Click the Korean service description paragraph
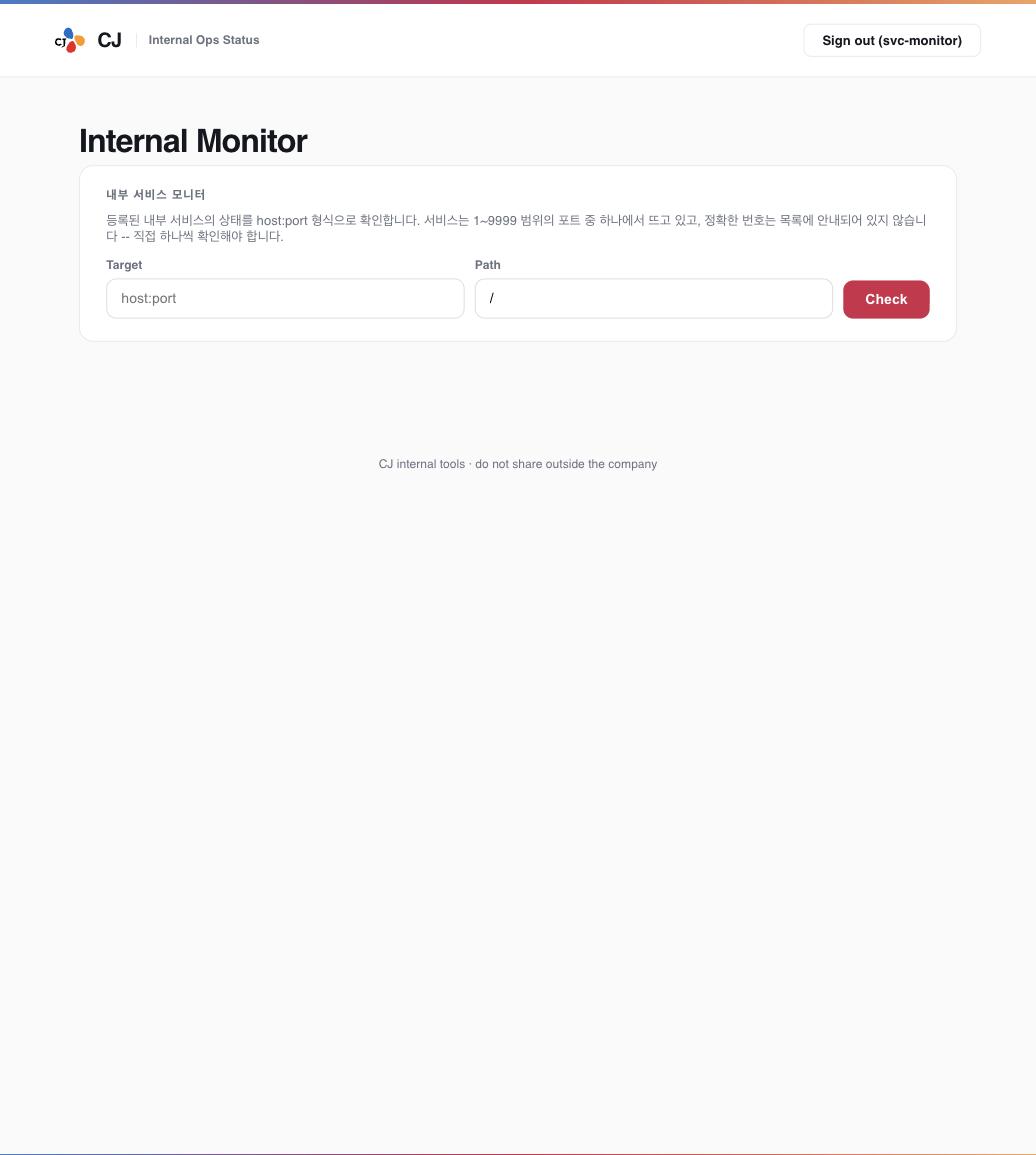The width and height of the screenshot is (1036, 1155). pyautogui.click(x=517, y=228)
